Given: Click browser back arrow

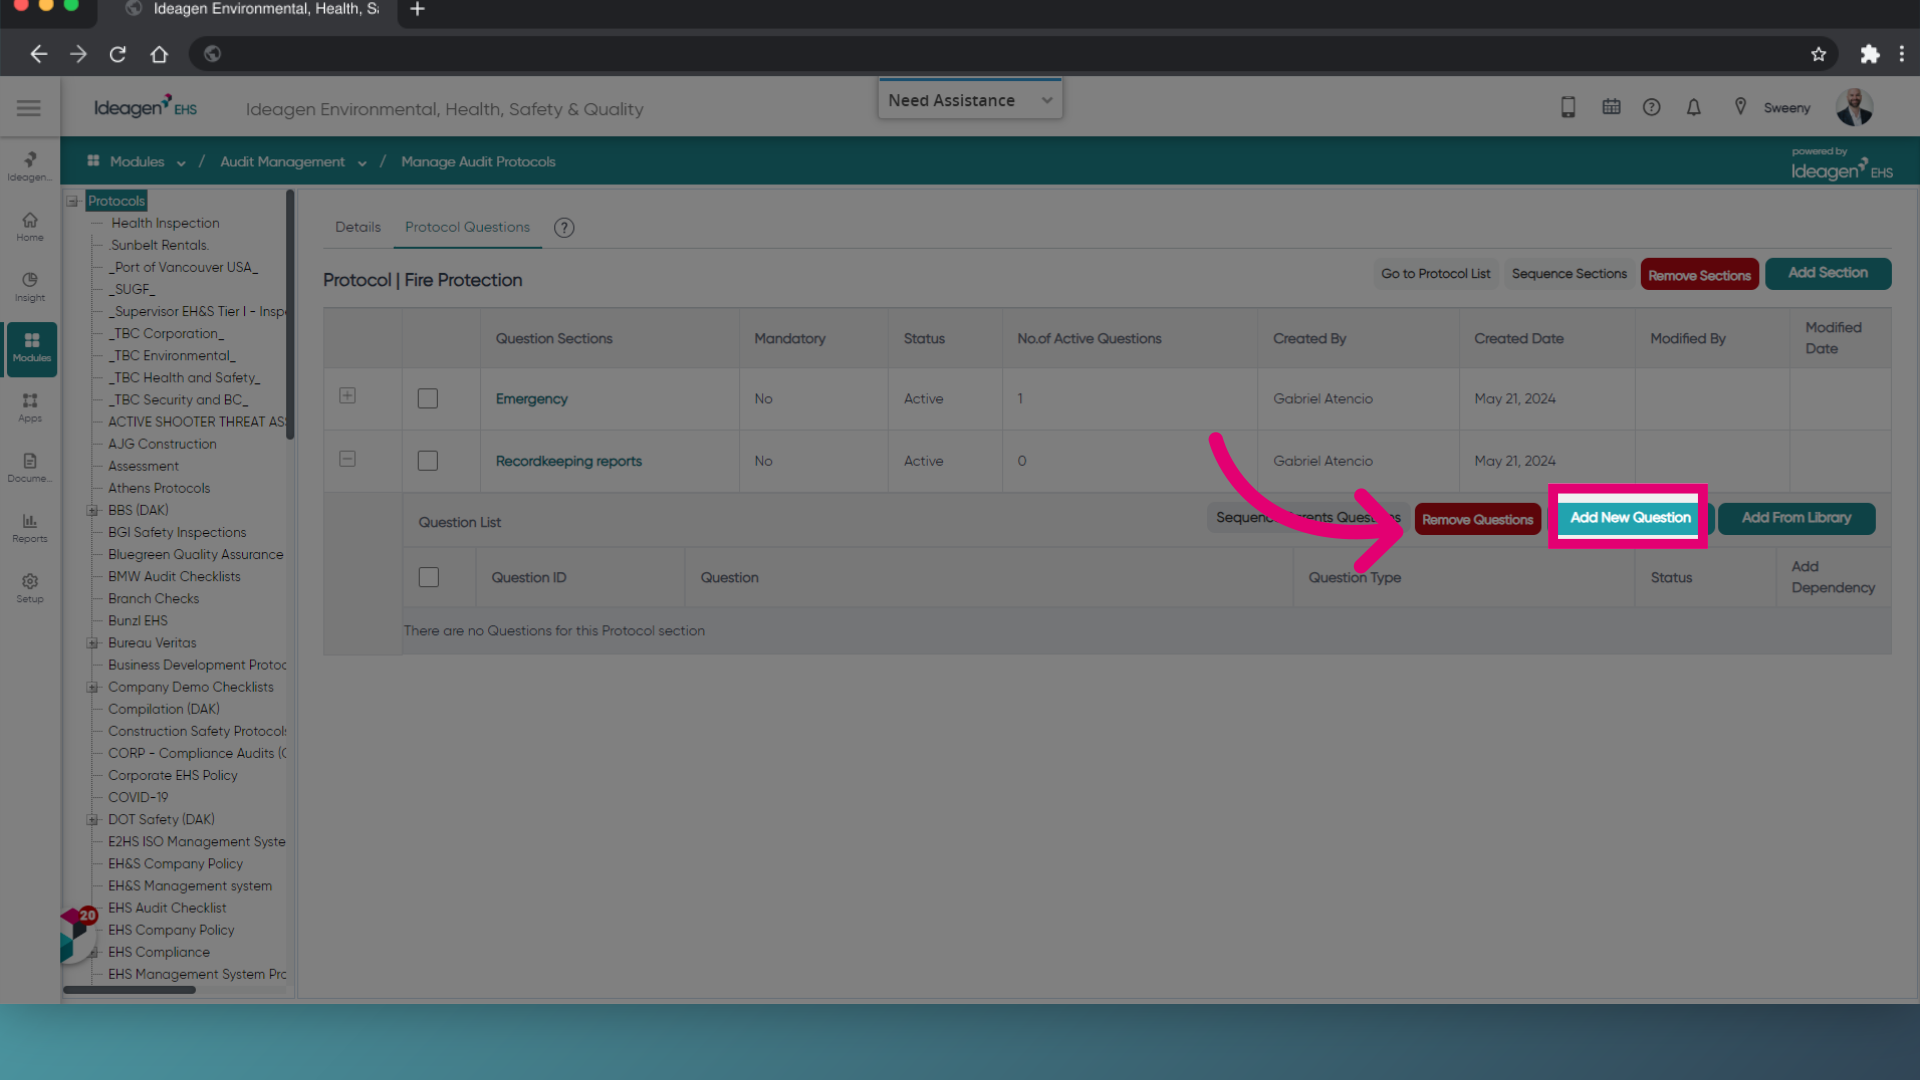Looking at the screenshot, I should point(38,54).
